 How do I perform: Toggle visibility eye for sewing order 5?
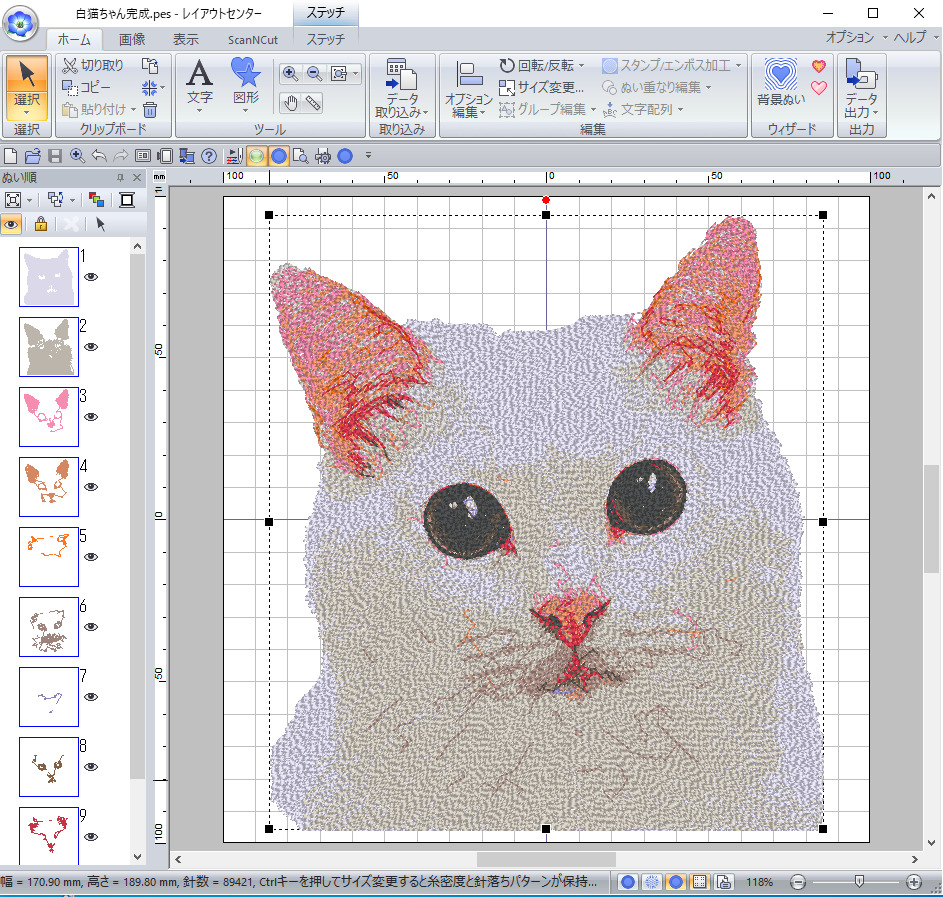pos(91,557)
